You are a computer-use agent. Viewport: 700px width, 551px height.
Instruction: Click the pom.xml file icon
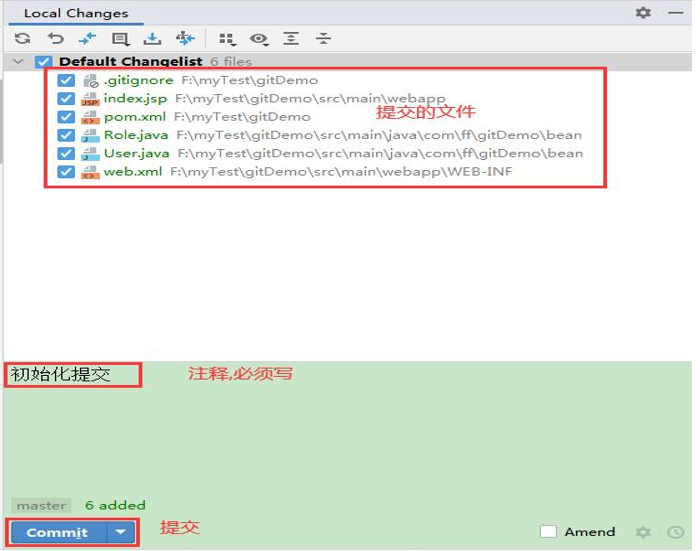(x=90, y=117)
